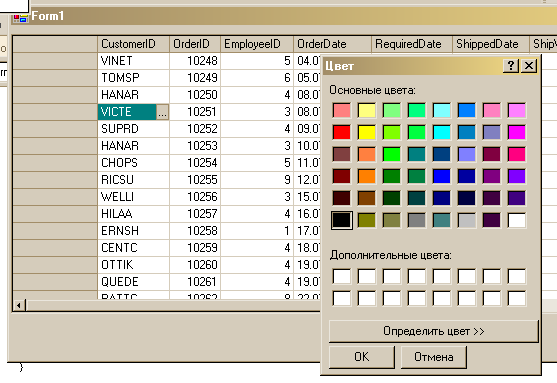Pick the bright yellow swatch
557x383 pixels.
367,133
